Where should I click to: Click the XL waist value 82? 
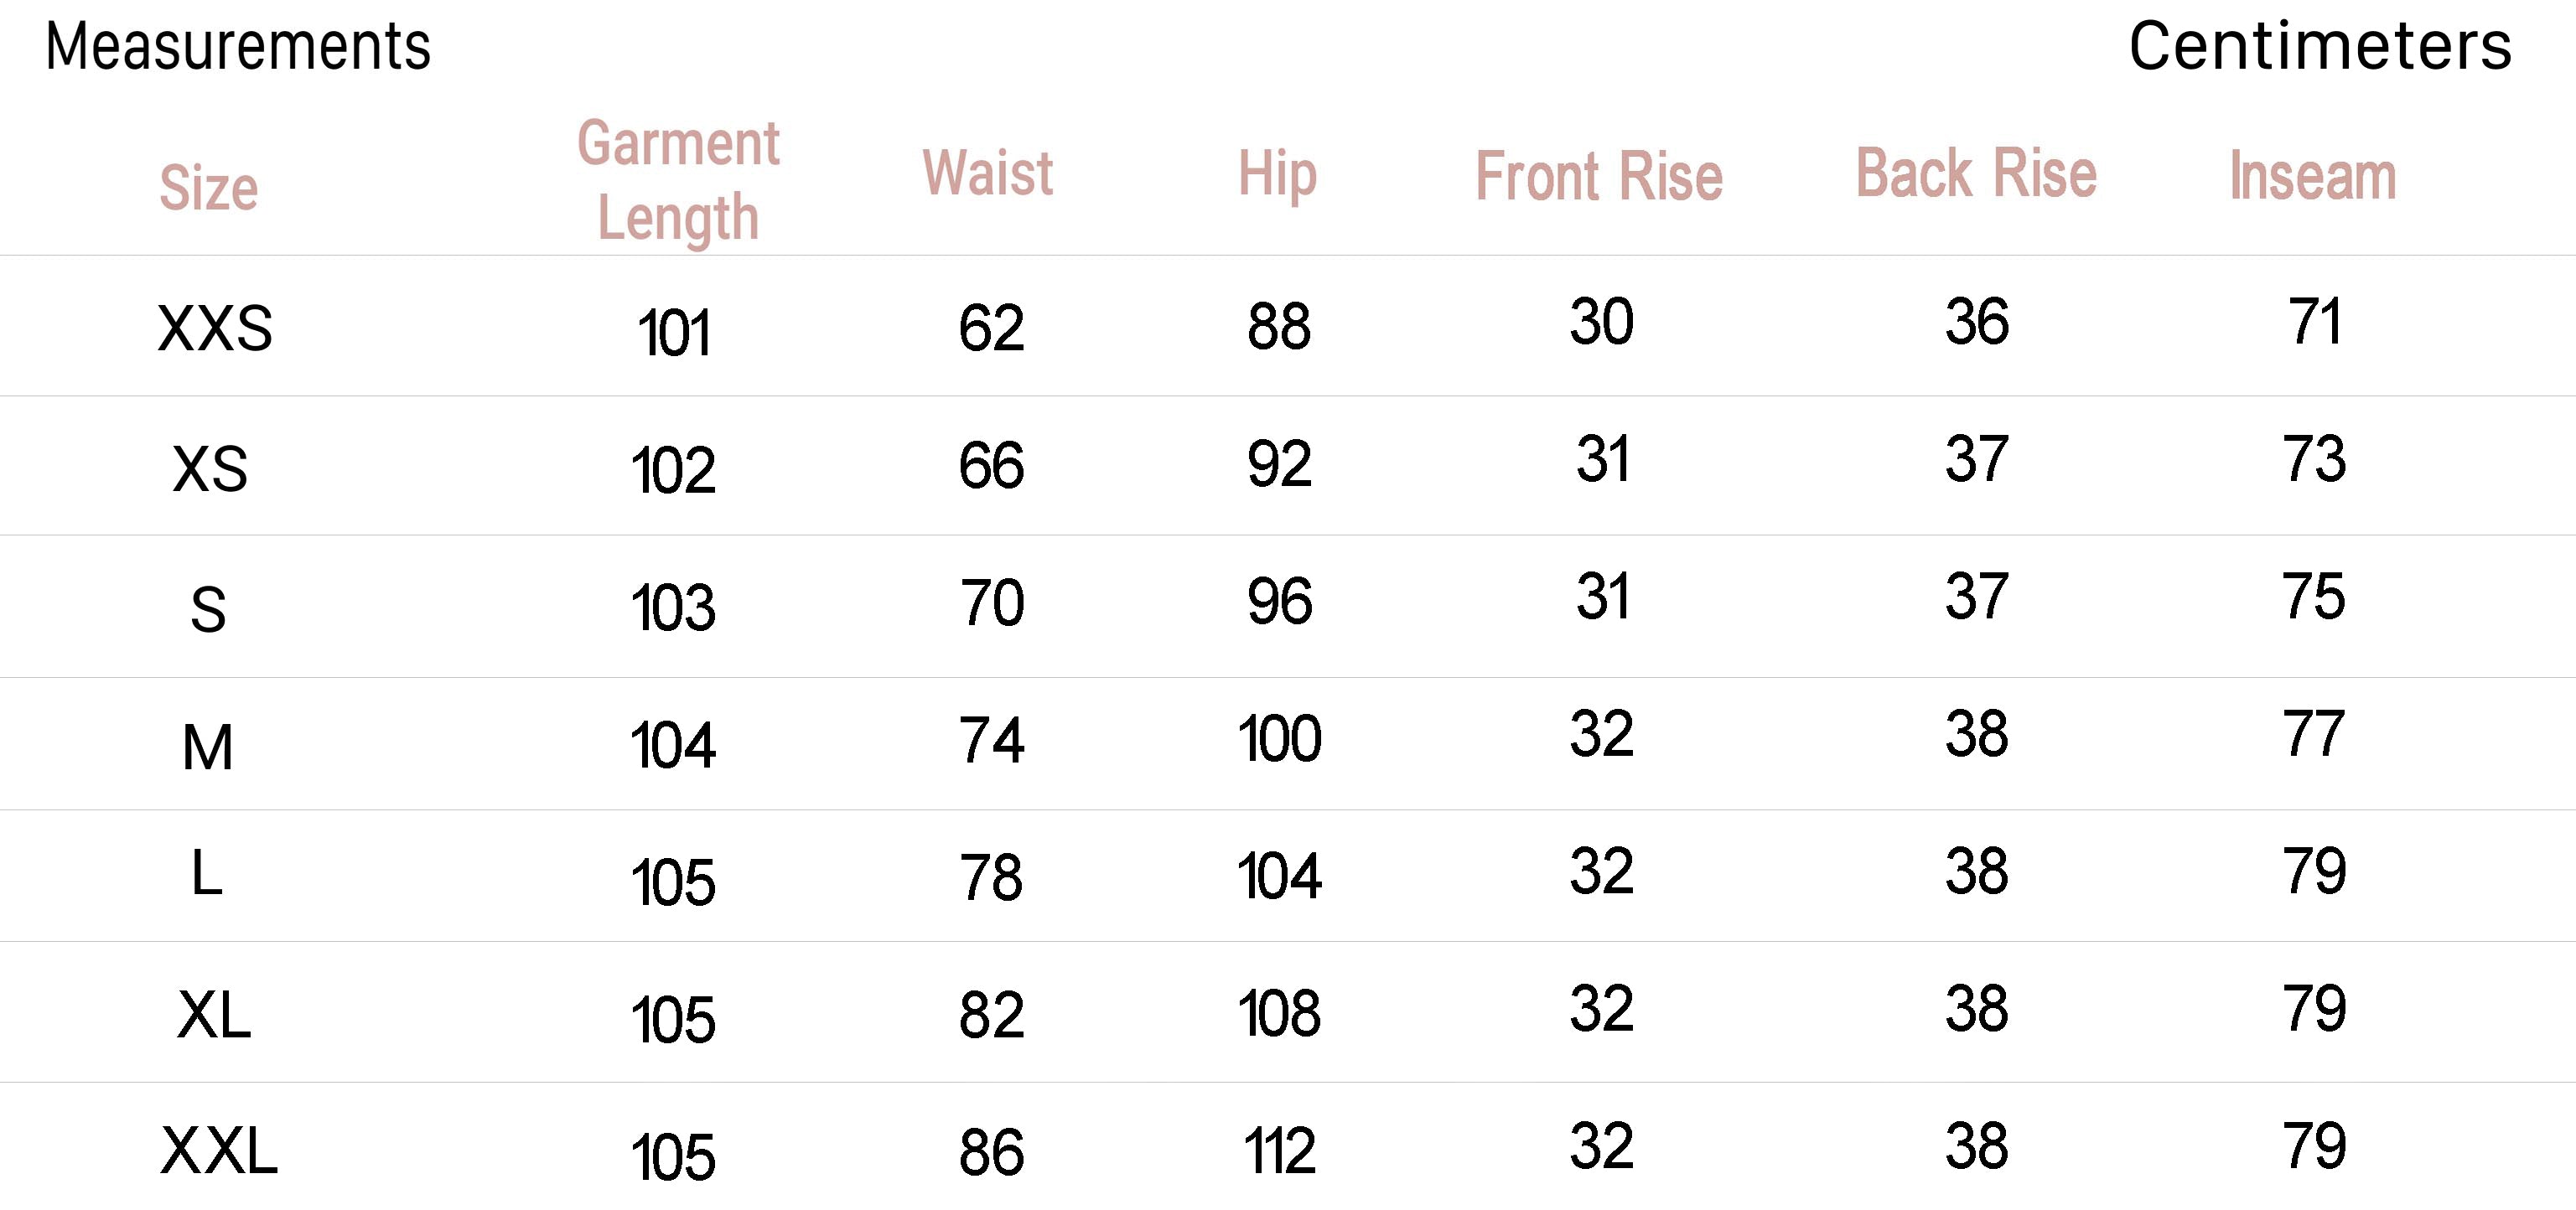coord(991,1015)
